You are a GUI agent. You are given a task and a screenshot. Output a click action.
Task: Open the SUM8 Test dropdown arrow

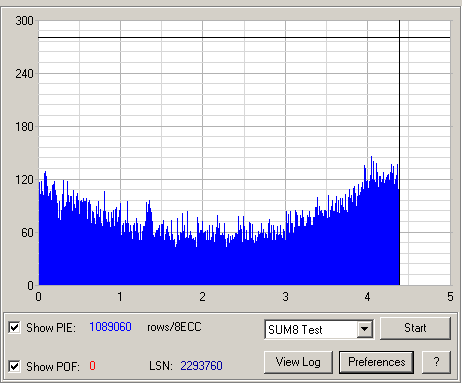pos(365,329)
